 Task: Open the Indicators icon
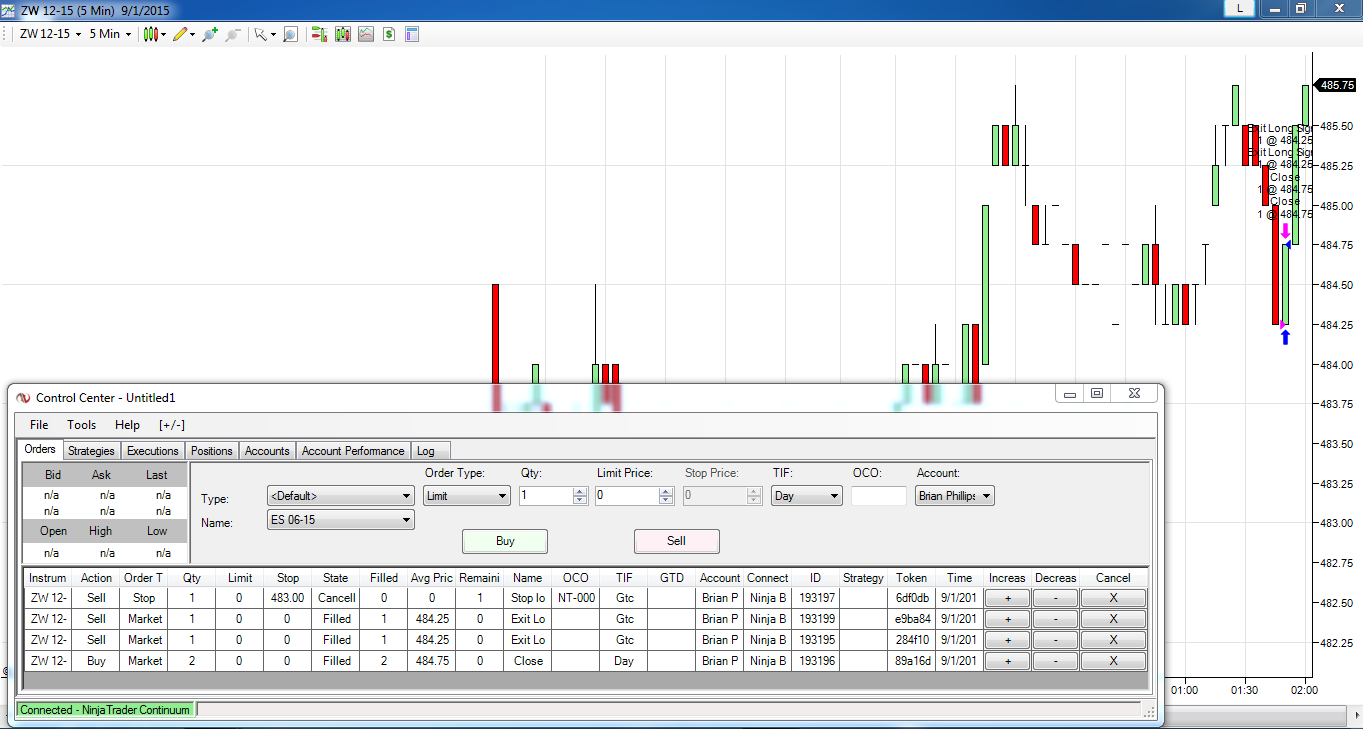(366, 34)
